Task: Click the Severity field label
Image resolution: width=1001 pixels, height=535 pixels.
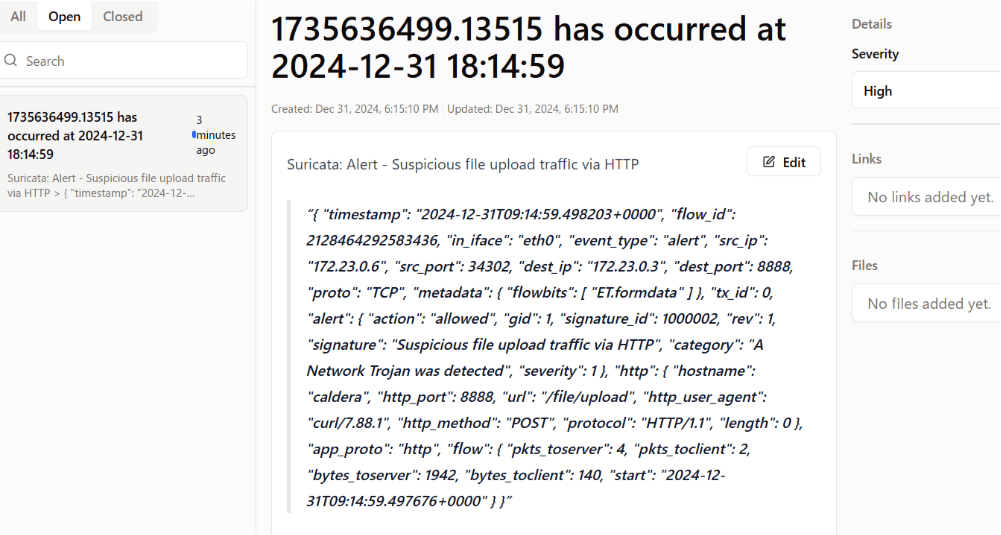Action: coord(875,54)
